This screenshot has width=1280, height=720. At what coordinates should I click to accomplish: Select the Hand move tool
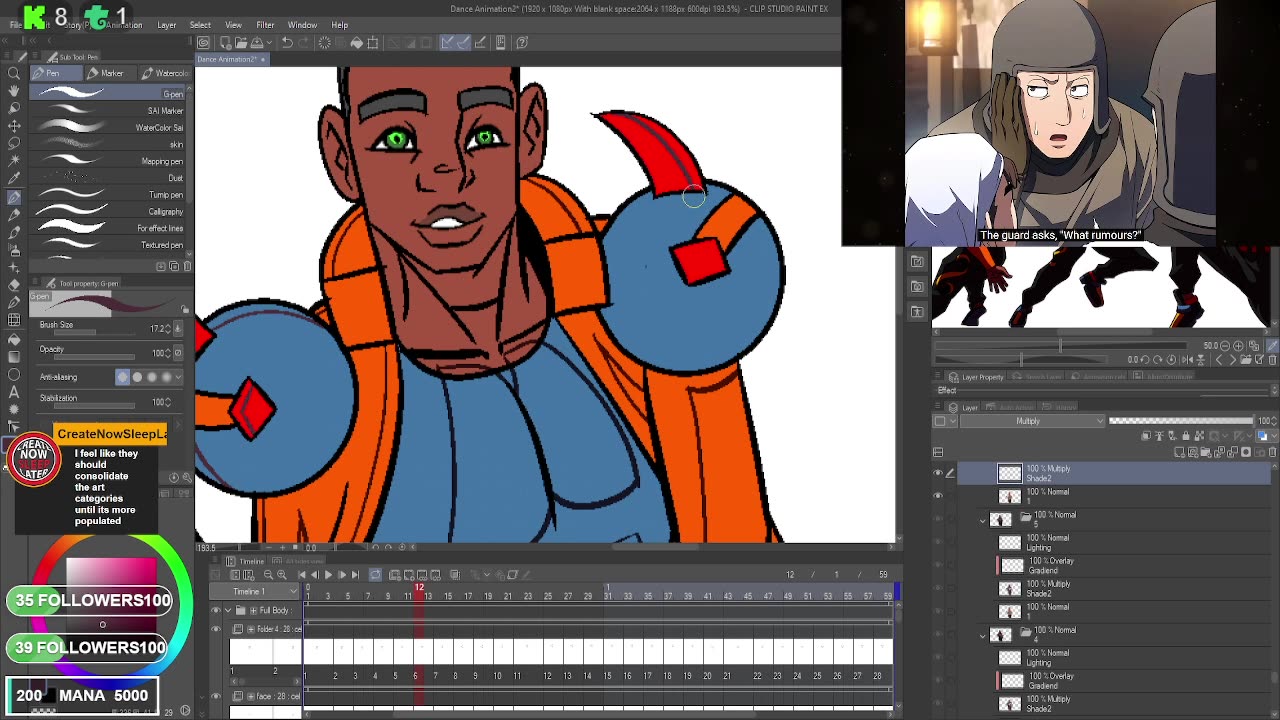[x=14, y=91]
